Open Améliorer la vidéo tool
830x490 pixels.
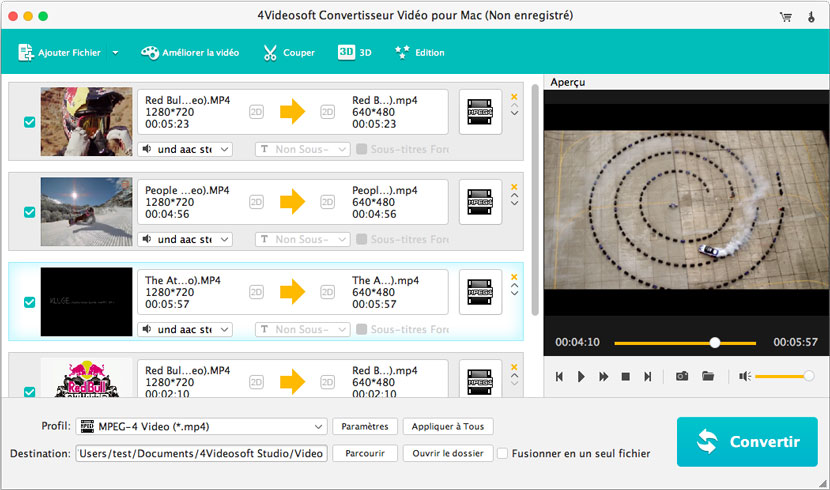(x=190, y=52)
